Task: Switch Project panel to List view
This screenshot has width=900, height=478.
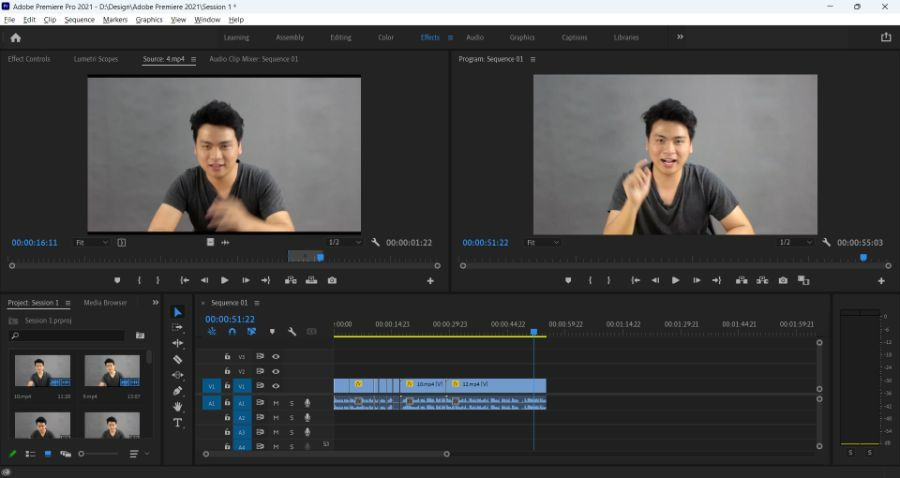Action: tap(30, 454)
